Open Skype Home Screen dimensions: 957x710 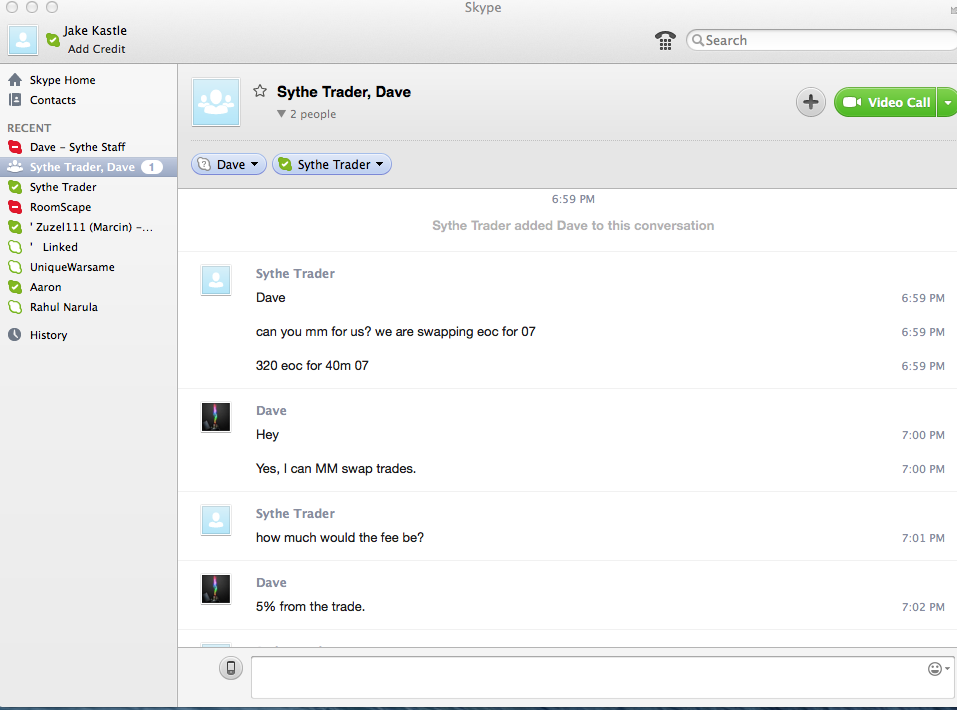[62, 80]
